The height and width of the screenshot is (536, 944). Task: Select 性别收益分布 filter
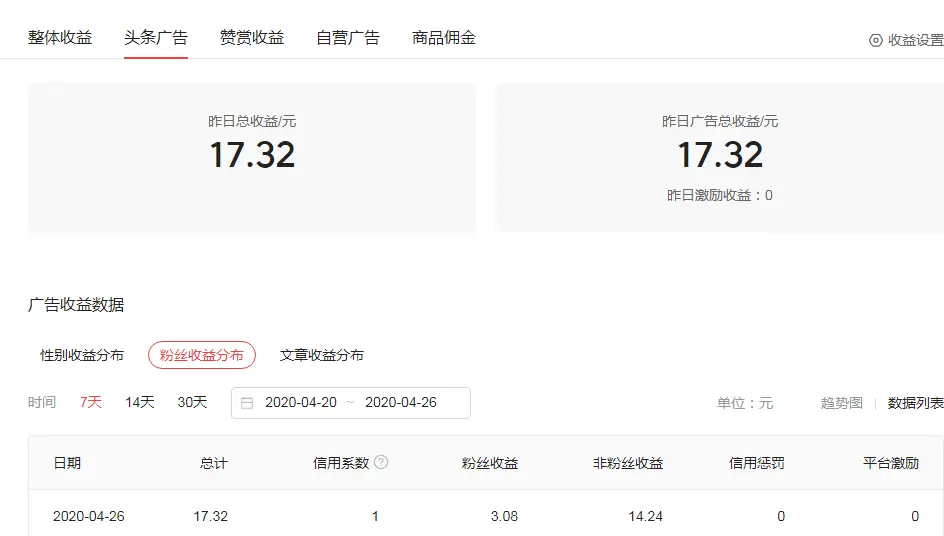[x=82, y=355]
